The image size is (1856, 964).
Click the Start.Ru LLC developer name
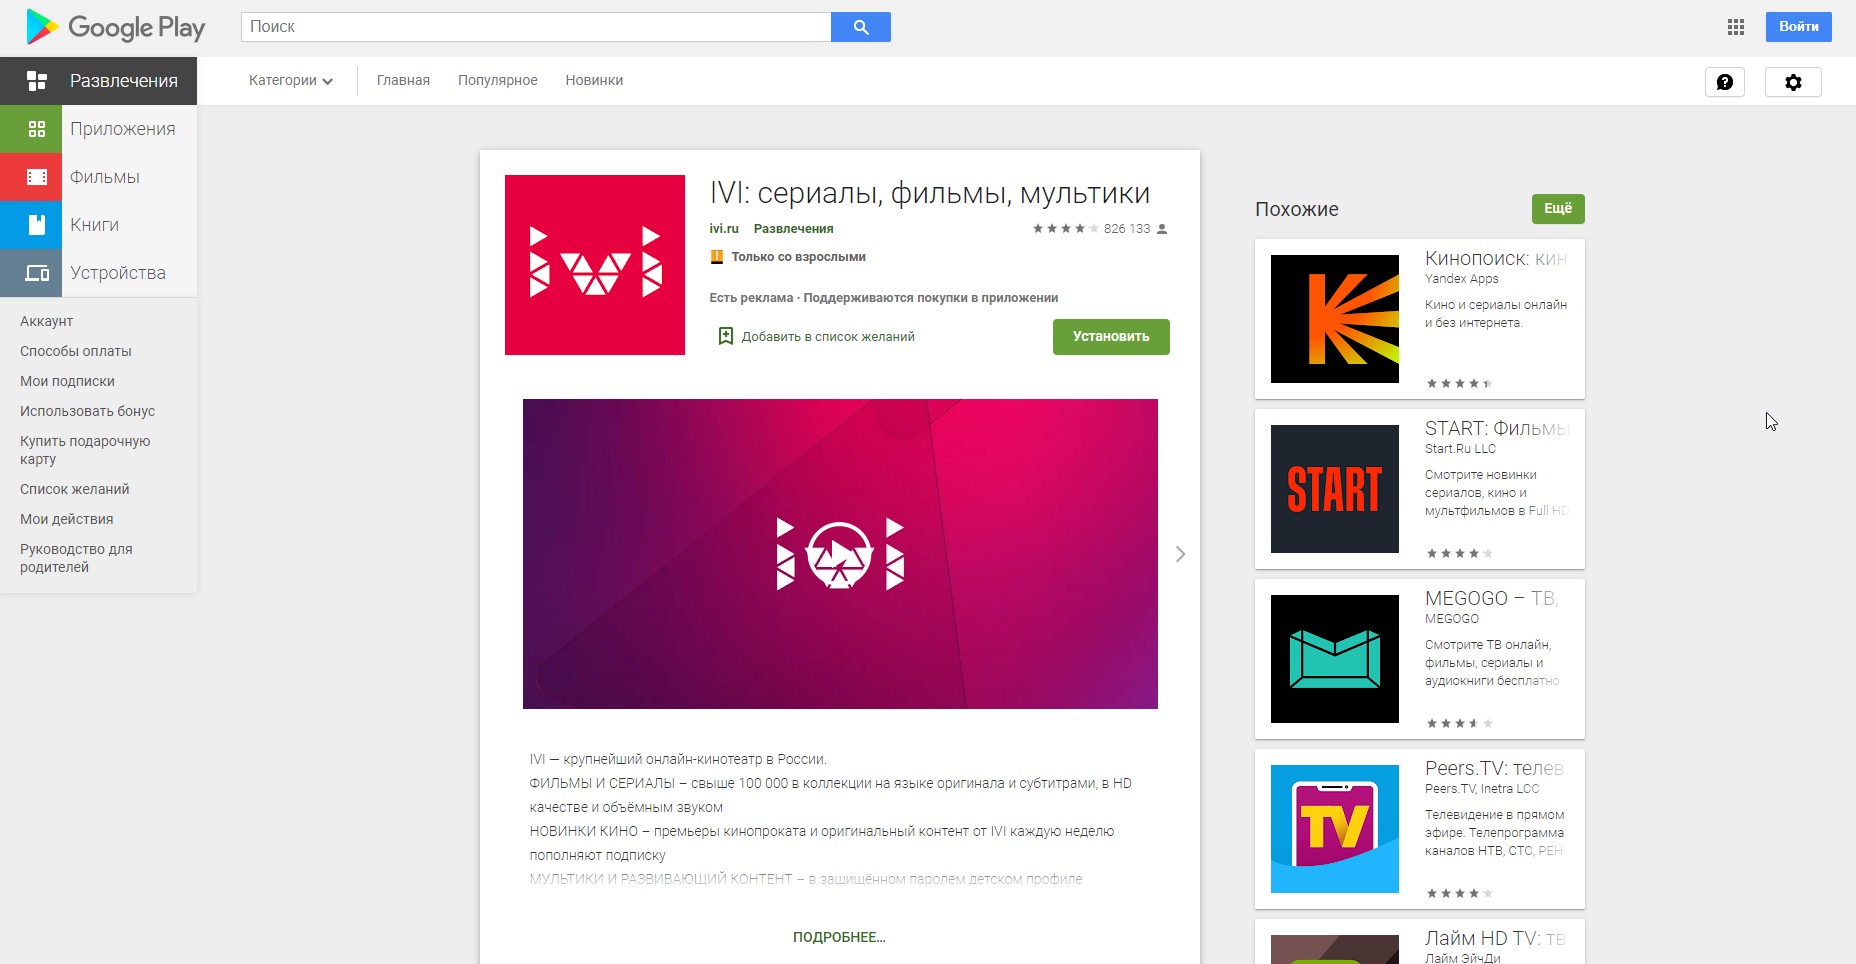click(1460, 449)
